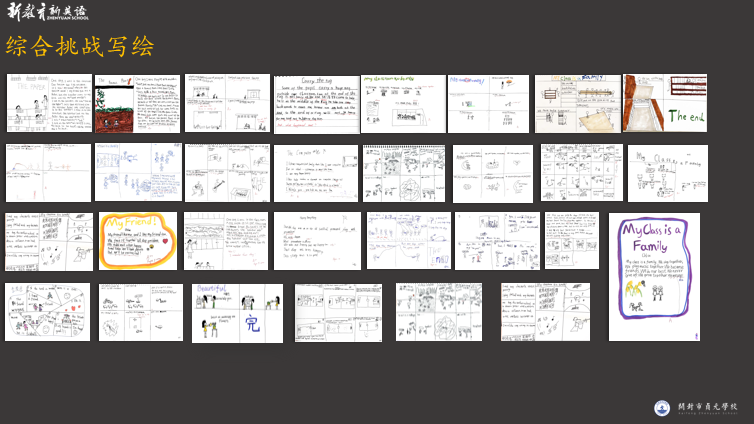Viewport: 754px width, 424px height.
Task: Open the thumbnail right of 'My Friend!'
Action: tap(226, 241)
